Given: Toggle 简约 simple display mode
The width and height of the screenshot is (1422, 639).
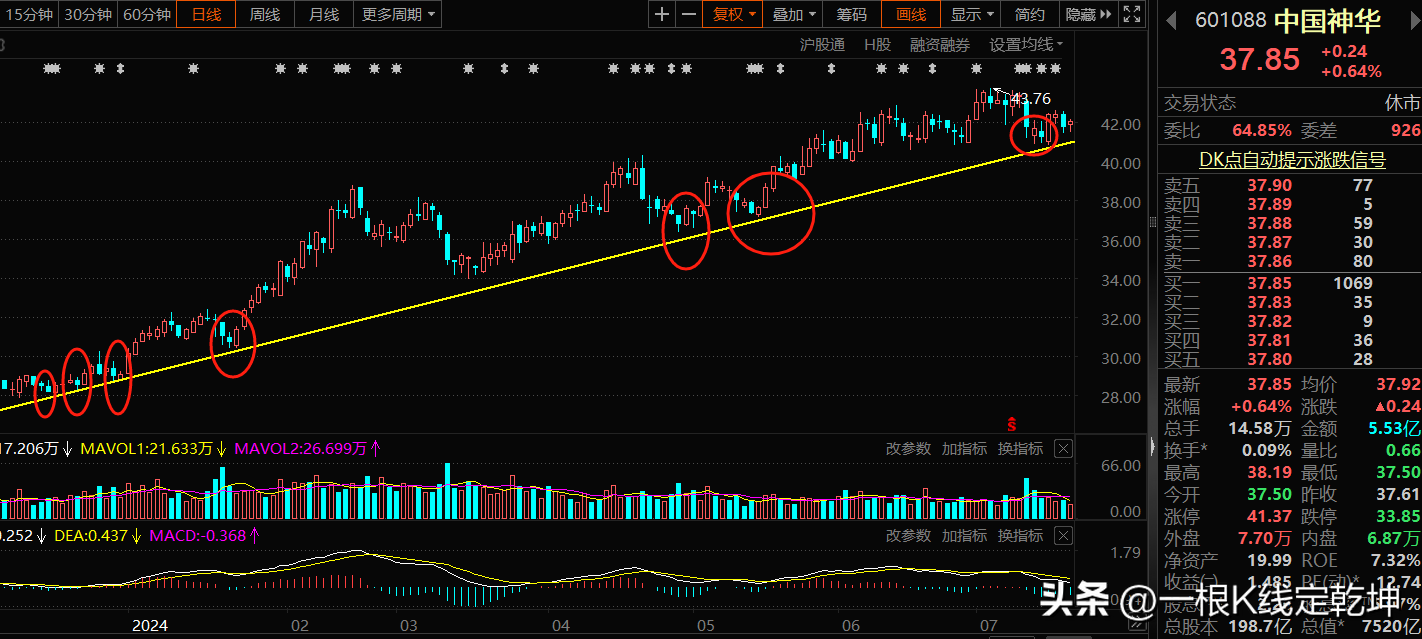Looking at the screenshot, I should (x=1029, y=14).
